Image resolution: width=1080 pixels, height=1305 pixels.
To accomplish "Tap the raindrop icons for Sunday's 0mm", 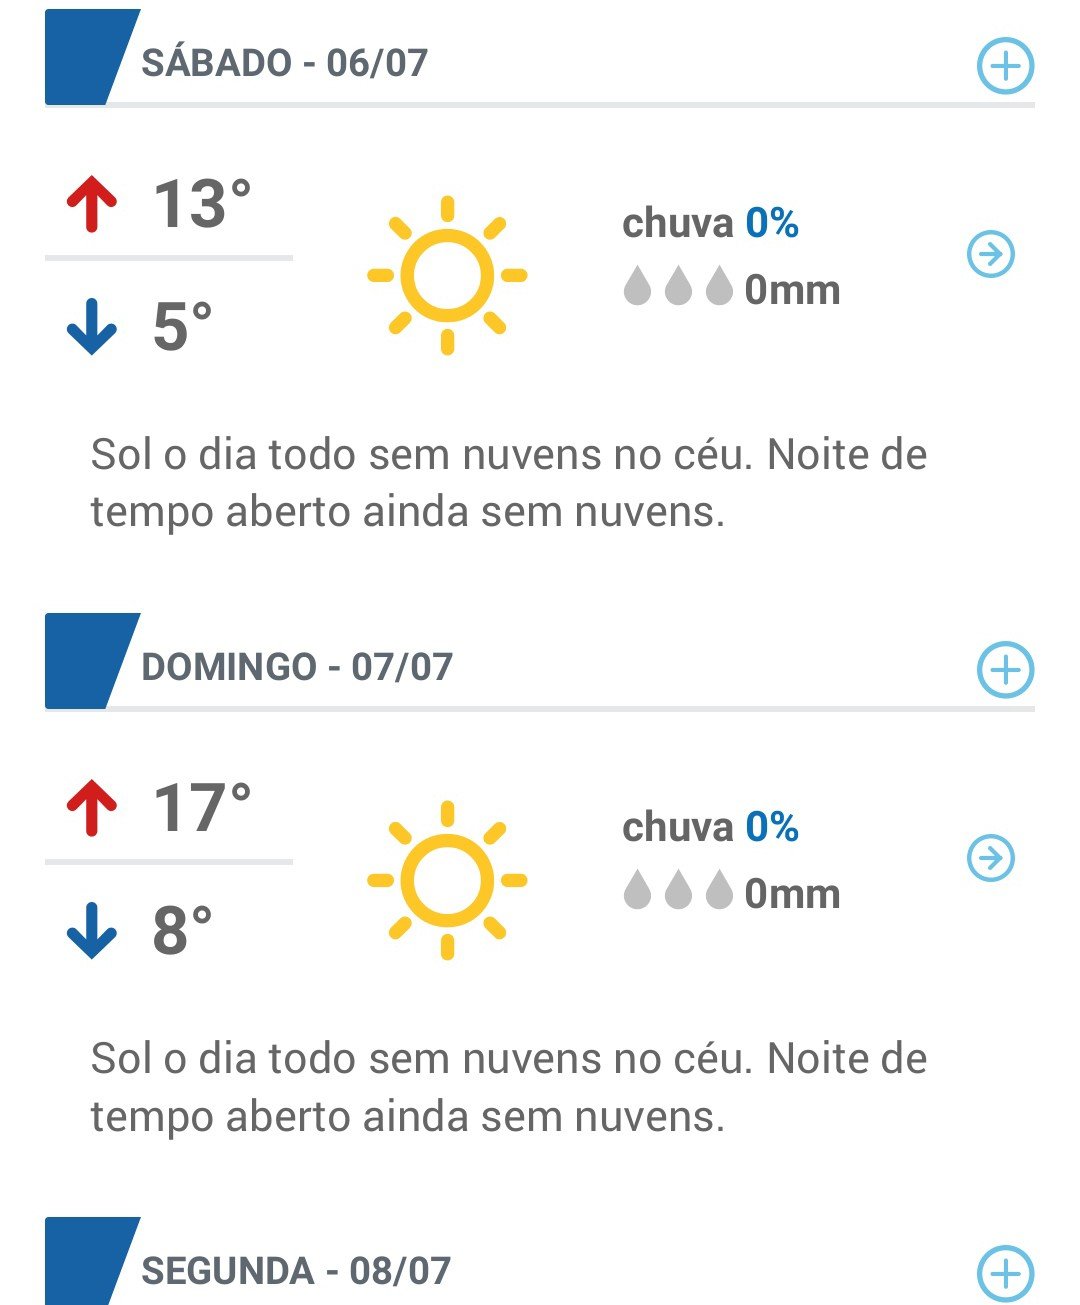I will point(678,890).
